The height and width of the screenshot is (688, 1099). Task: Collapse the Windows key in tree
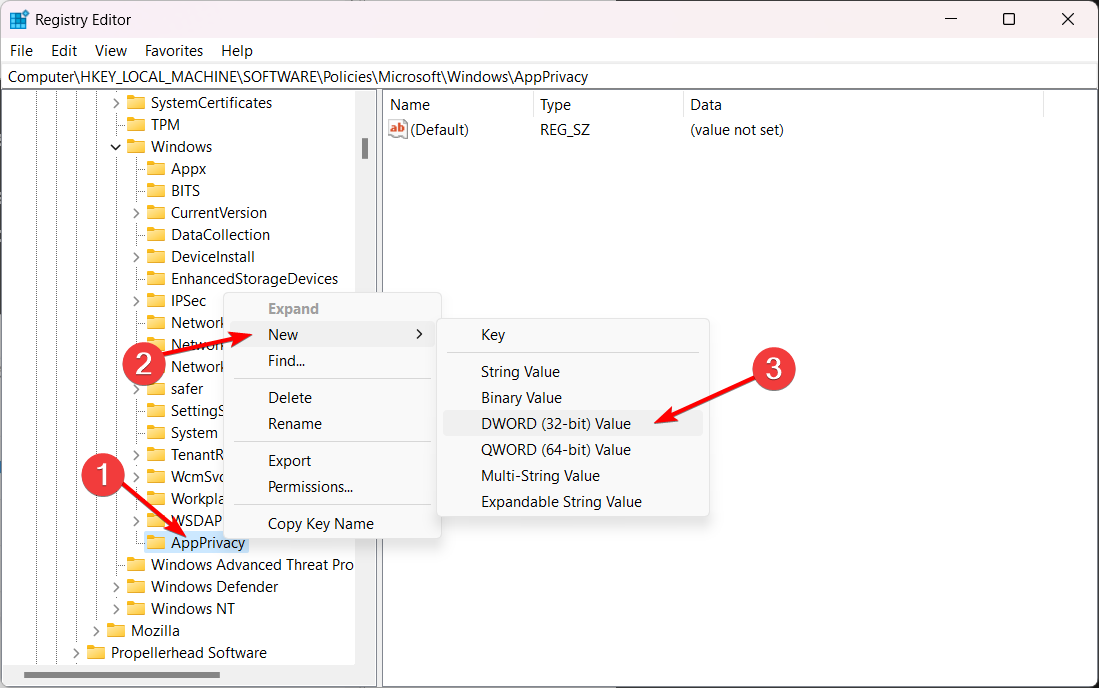click(116, 147)
